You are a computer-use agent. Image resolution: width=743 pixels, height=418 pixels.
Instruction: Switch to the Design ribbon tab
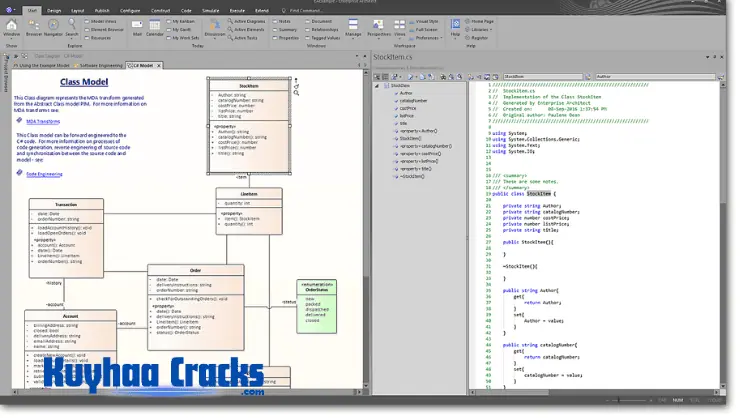point(53,11)
